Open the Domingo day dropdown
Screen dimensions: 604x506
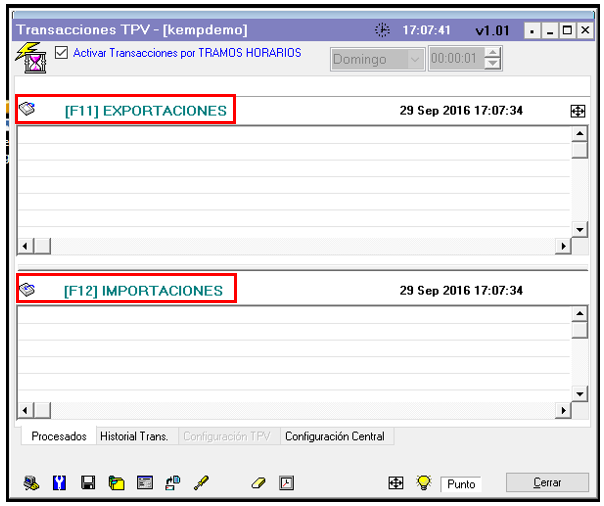[x=416, y=60]
